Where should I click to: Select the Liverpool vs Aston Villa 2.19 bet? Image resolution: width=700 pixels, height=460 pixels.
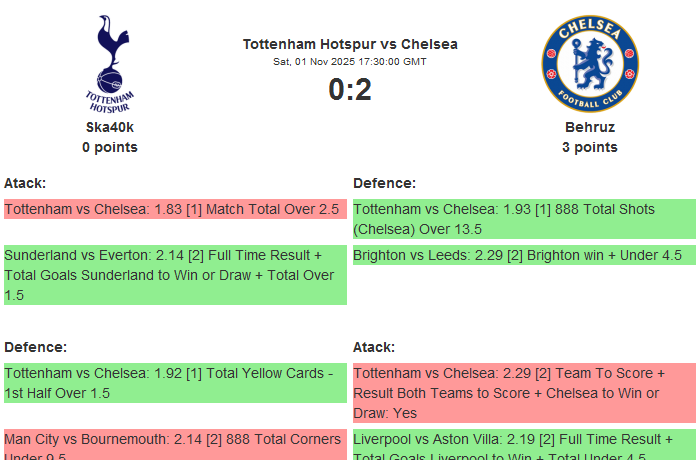pos(523,445)
